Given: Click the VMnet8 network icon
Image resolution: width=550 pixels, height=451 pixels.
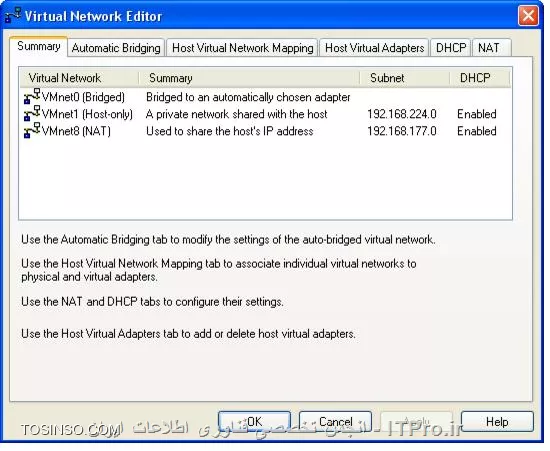Looking at the screenshot, I should click(32, 130).
